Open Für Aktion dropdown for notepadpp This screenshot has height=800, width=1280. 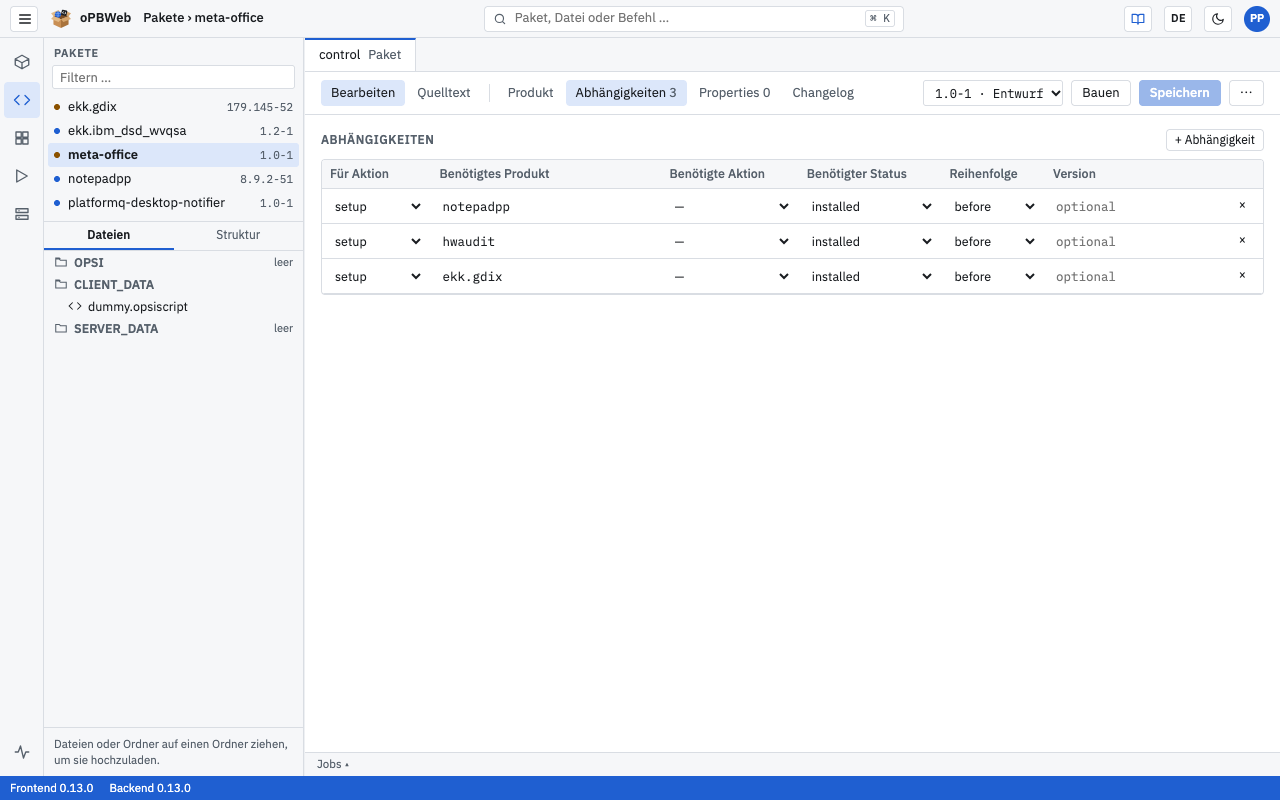[x=378, y=207]
